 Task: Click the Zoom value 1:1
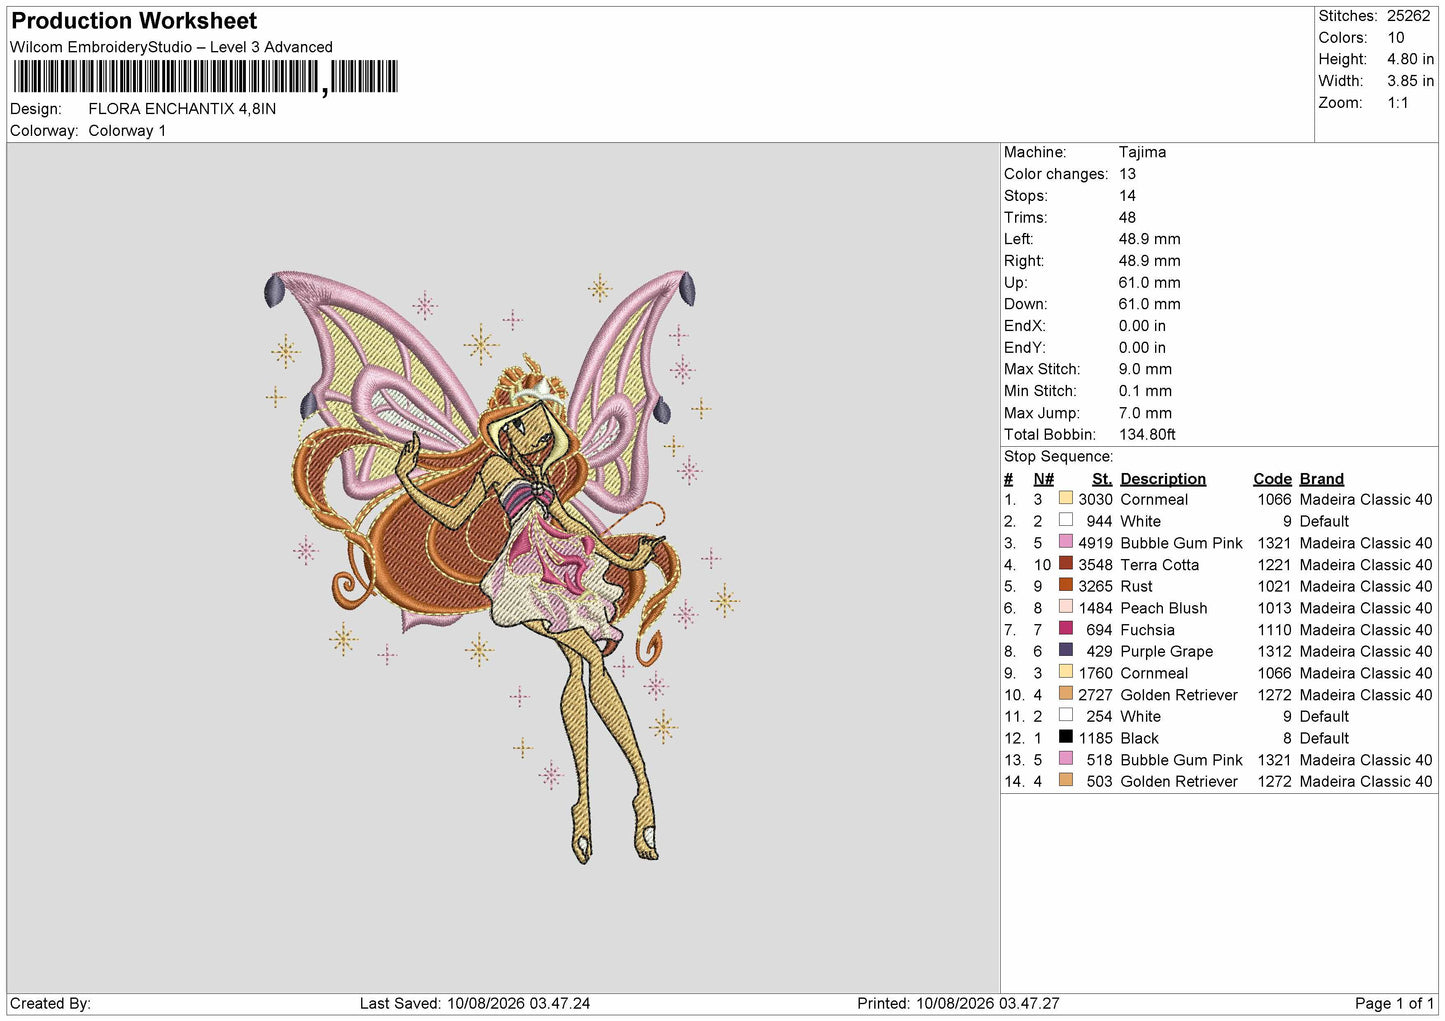click(x=1397, y=103)
